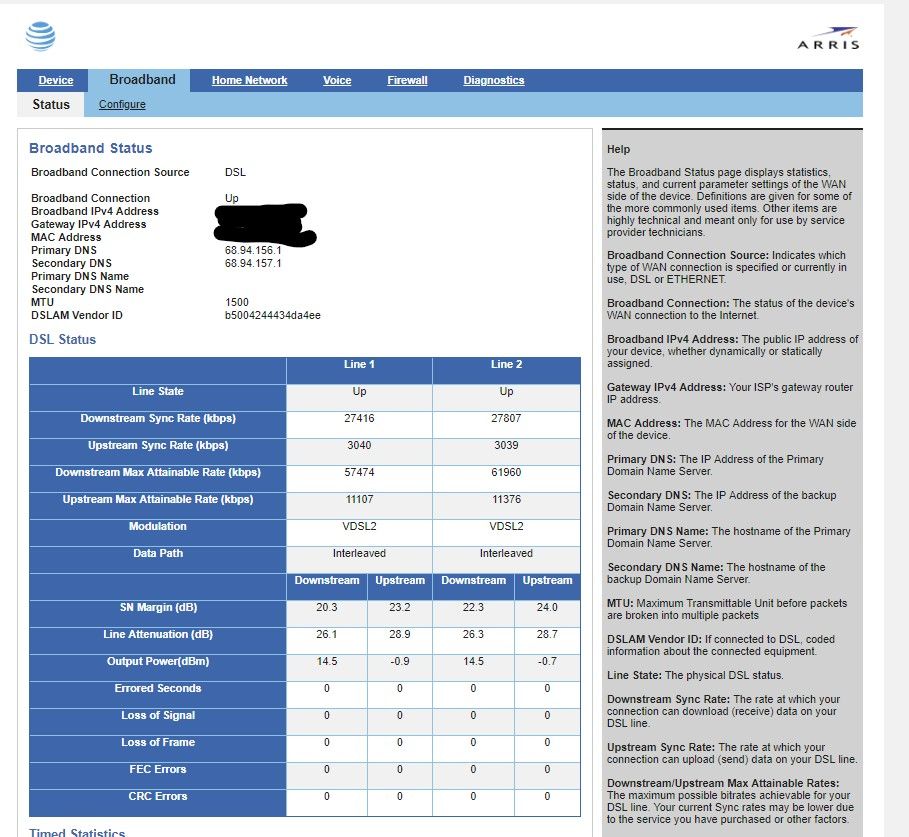Click the DSL Status section heading
The image size is (909, 837).
point(63,339)
